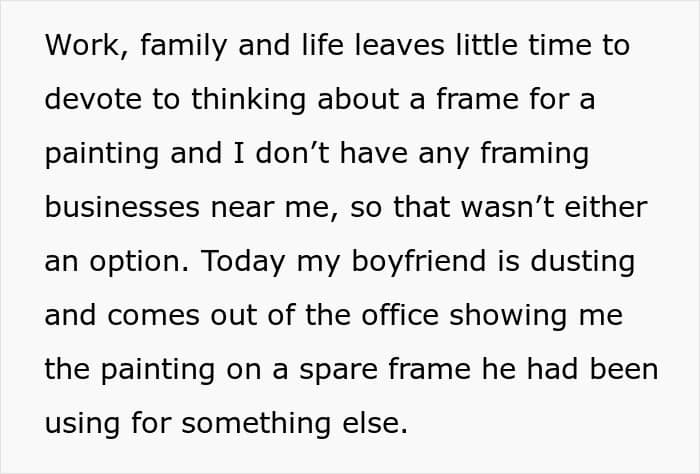Click the word "devote"
The width and height of the screenshot is (700, 474).
pos(93,98)
